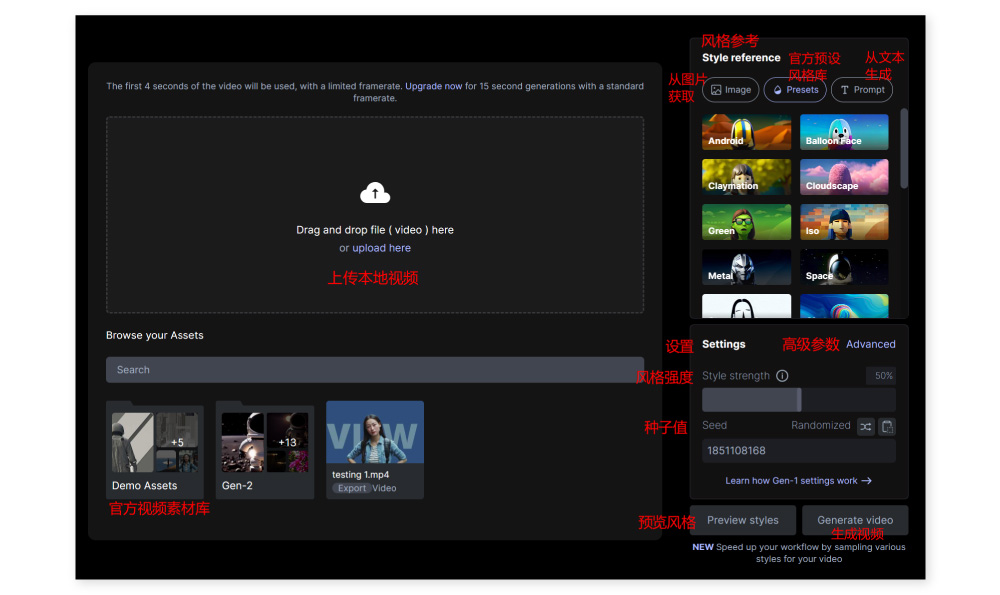This screenshot has height=595, width=1000.
Task: Select the Space style preset
Action: point(844,267)
